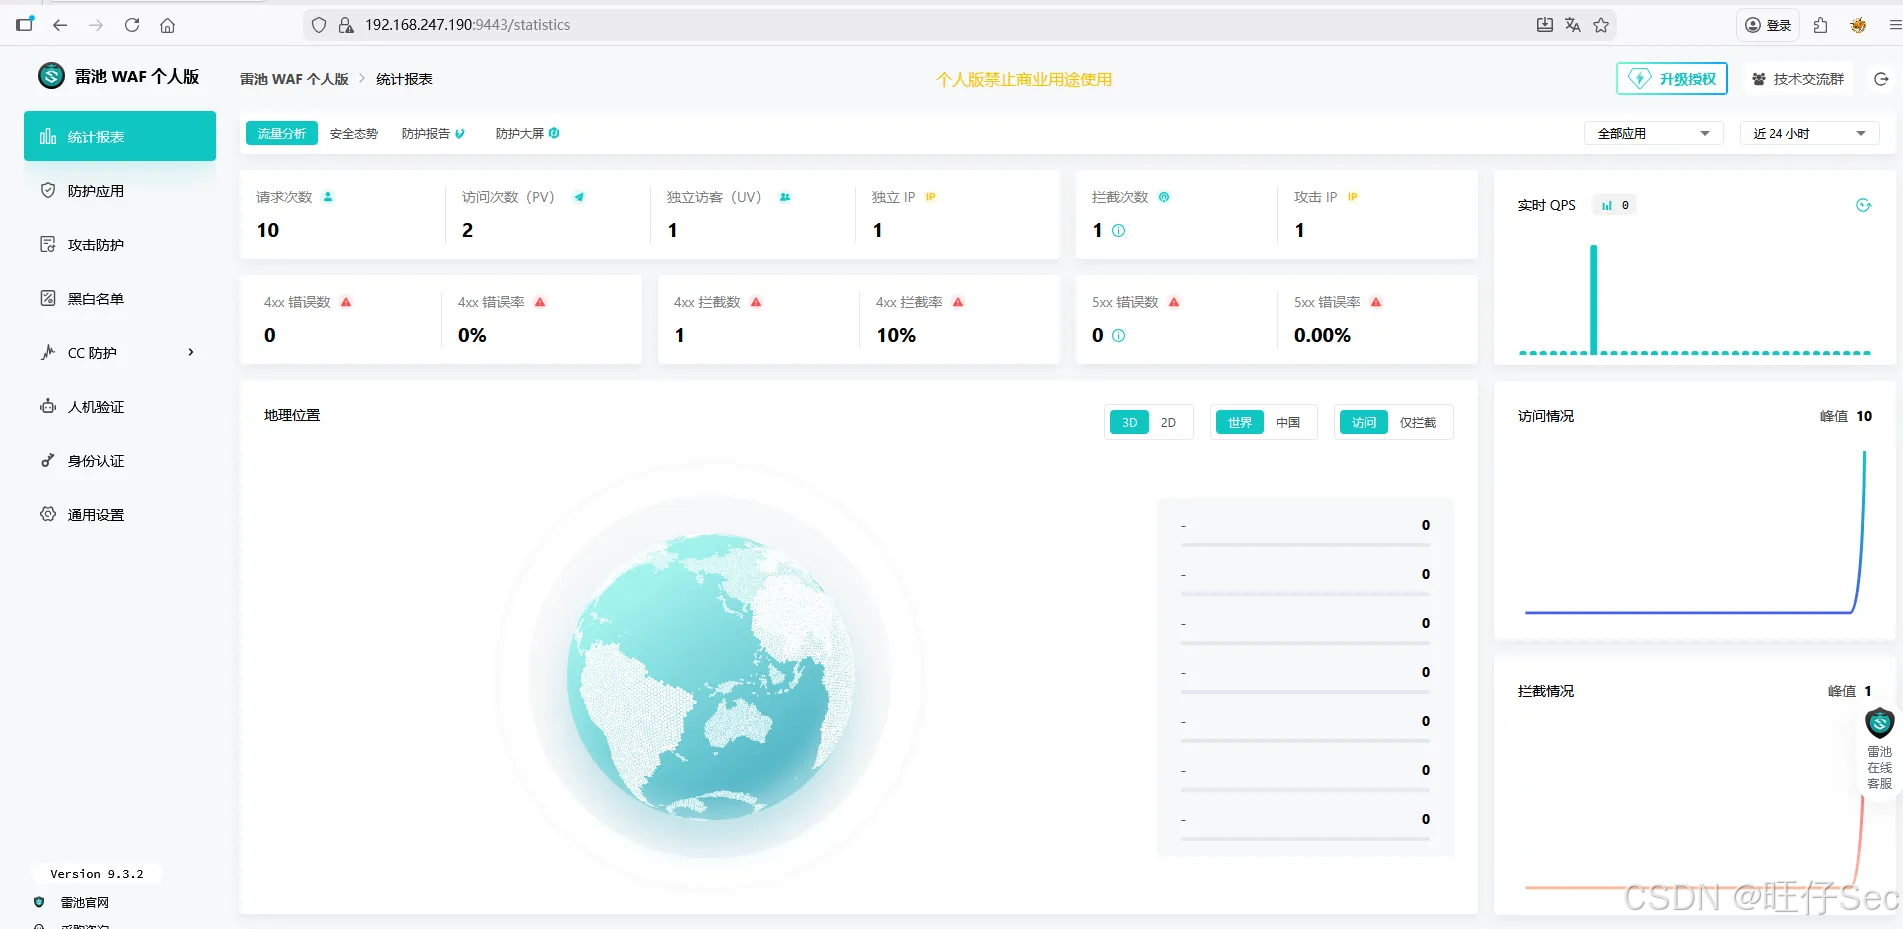Open the 全部应用 application dropdown

[1654, 133]
